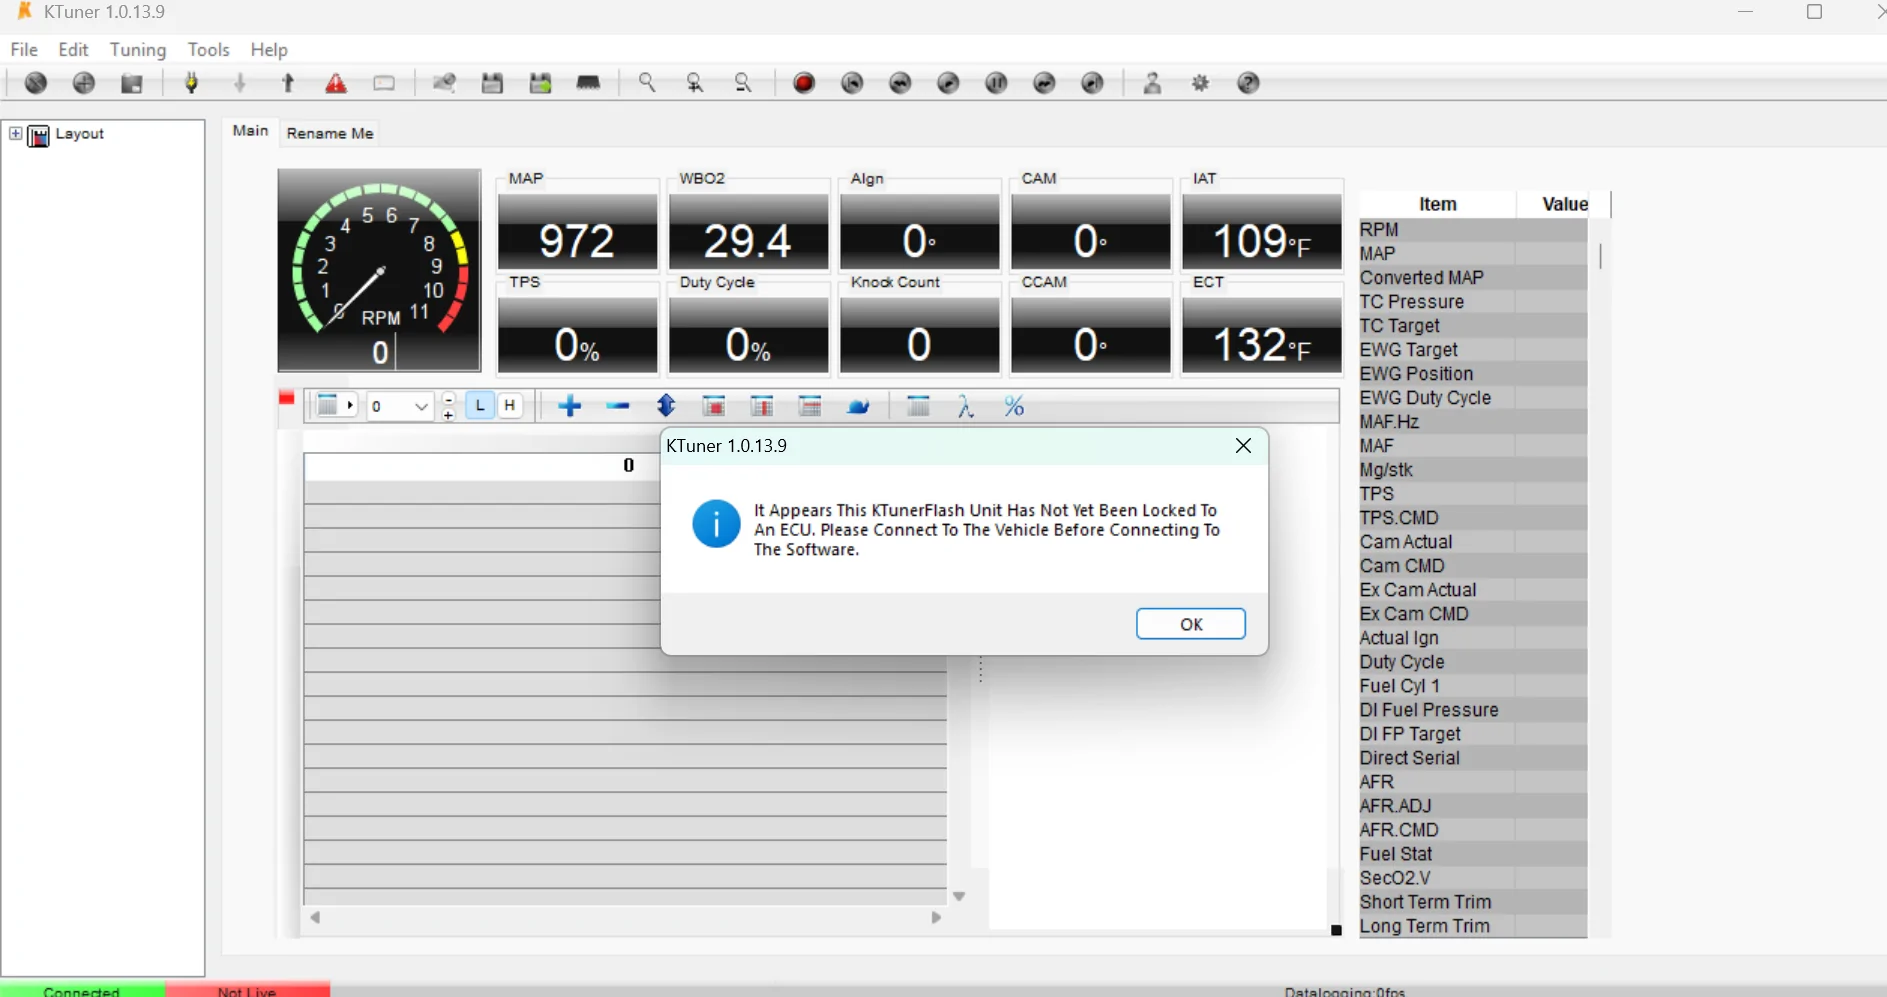
Task: Click the red square beside the table toolbar
Action: point(287,398)
